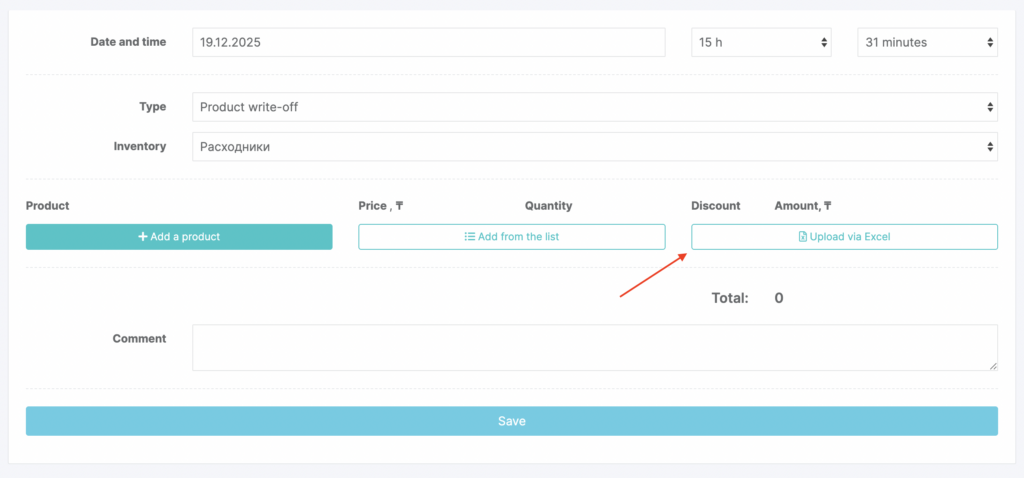
Task: Open the minutes dropdown showing 31 minutes
Action: pyautogui.click(x=927, y=42)
